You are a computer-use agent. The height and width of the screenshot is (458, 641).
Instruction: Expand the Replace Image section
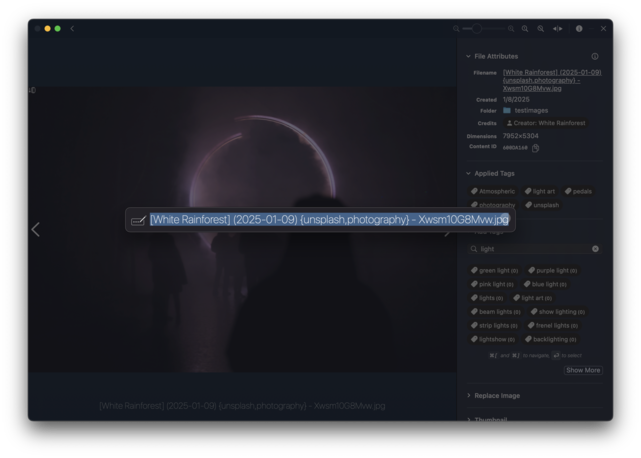pyautogui.click(x=468, y=395)
